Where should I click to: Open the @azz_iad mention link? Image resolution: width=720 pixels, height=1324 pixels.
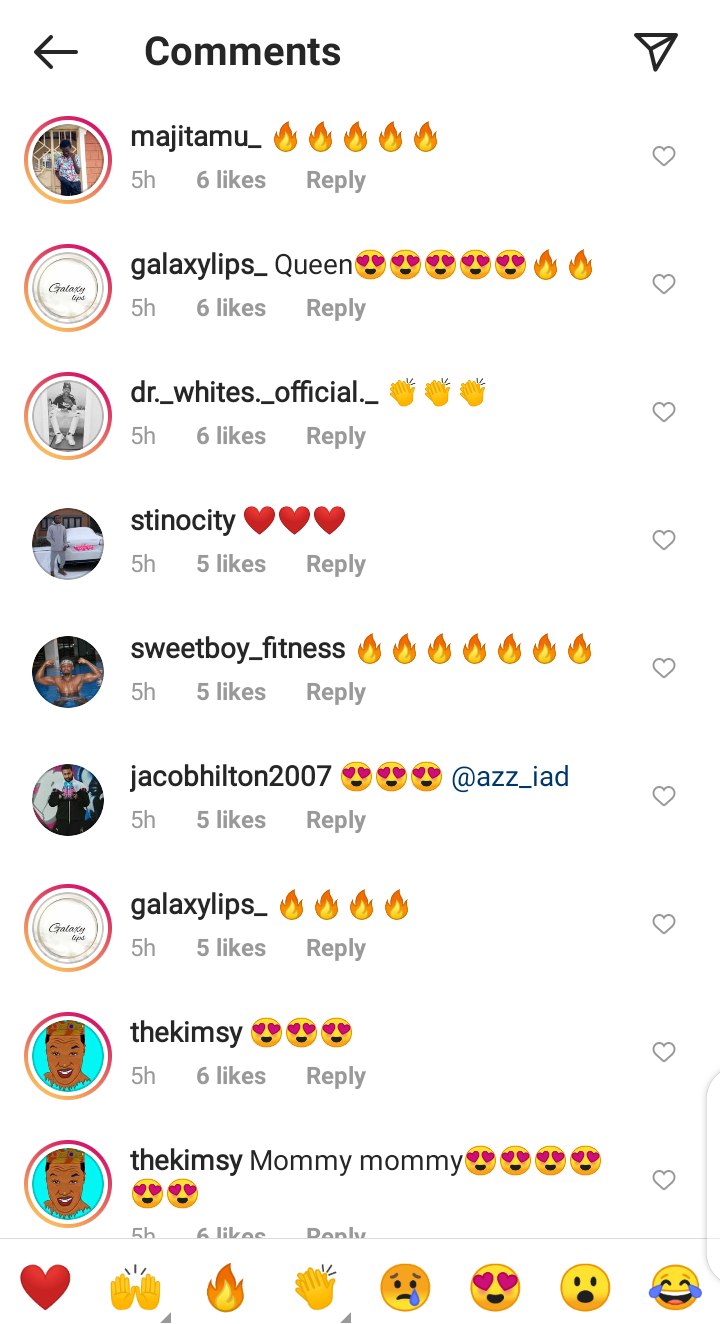point(510,776)
